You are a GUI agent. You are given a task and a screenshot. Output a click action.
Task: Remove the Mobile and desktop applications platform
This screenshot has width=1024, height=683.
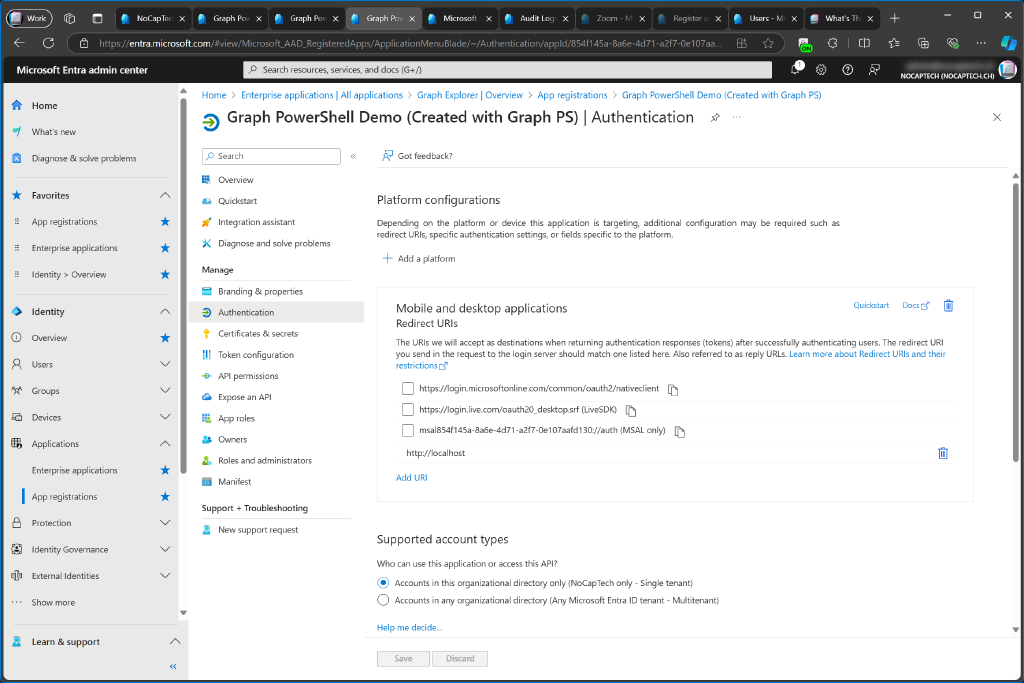(x=947, y=305)
